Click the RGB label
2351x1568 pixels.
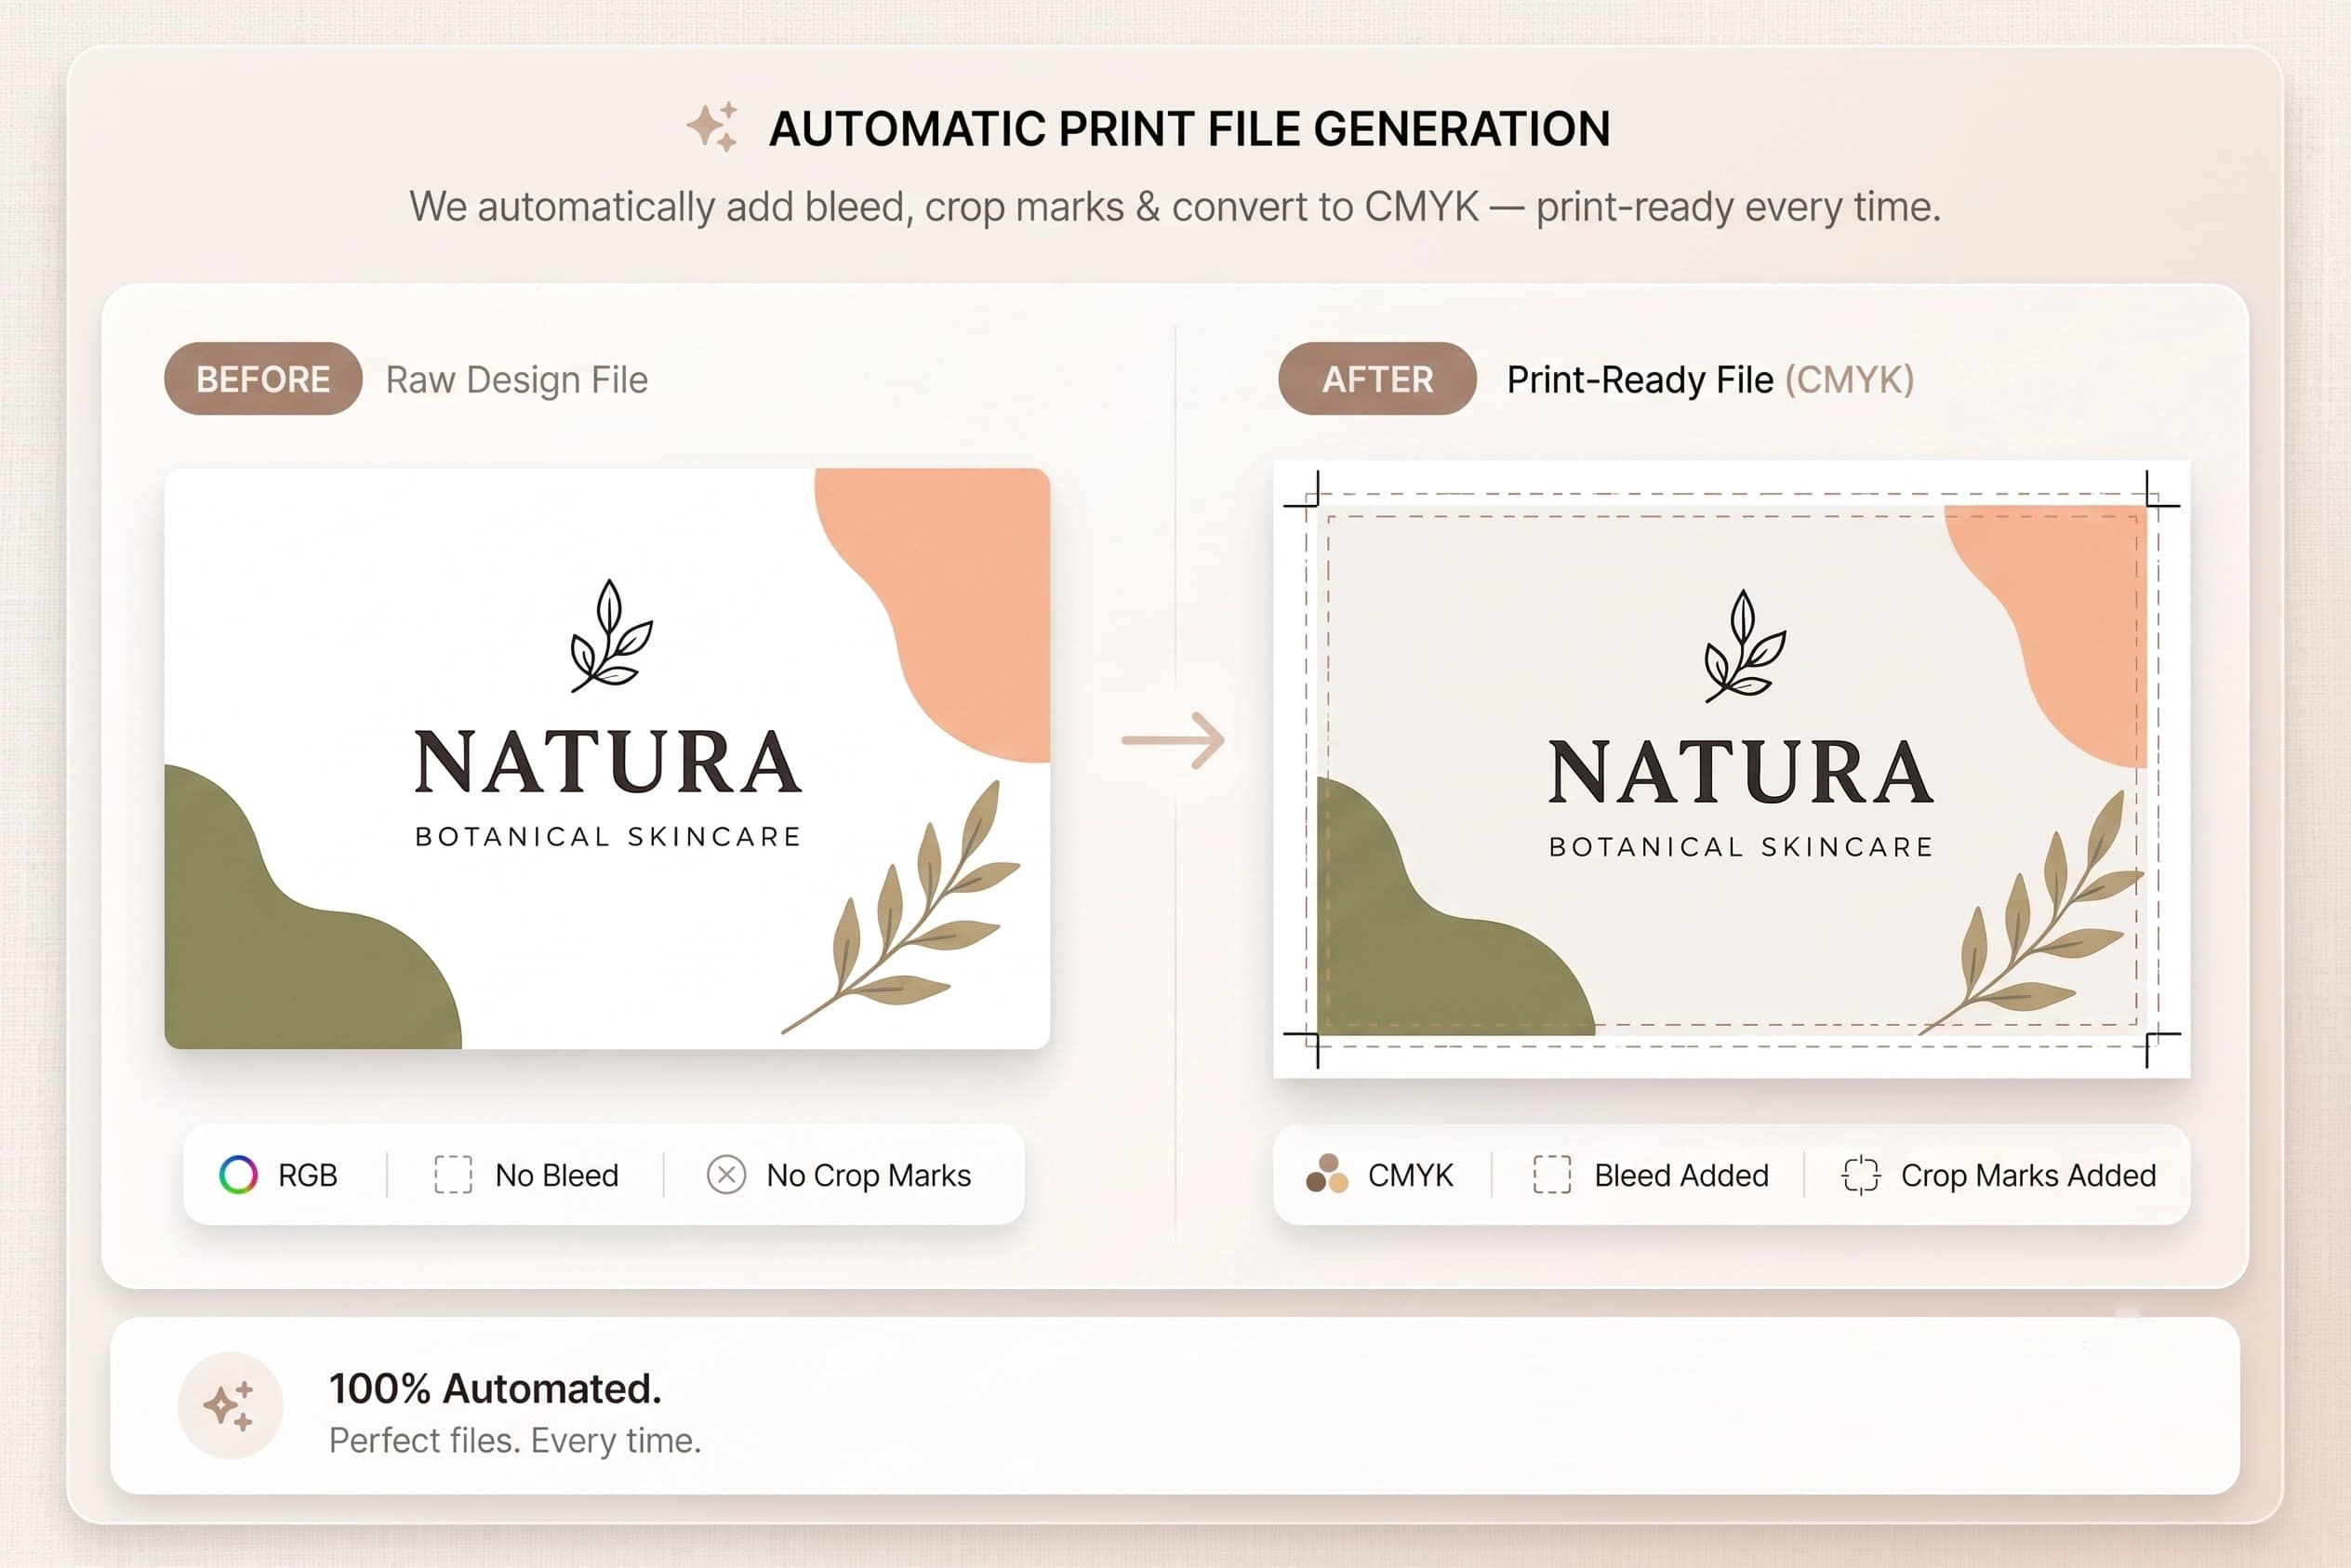pos(308,1175)
